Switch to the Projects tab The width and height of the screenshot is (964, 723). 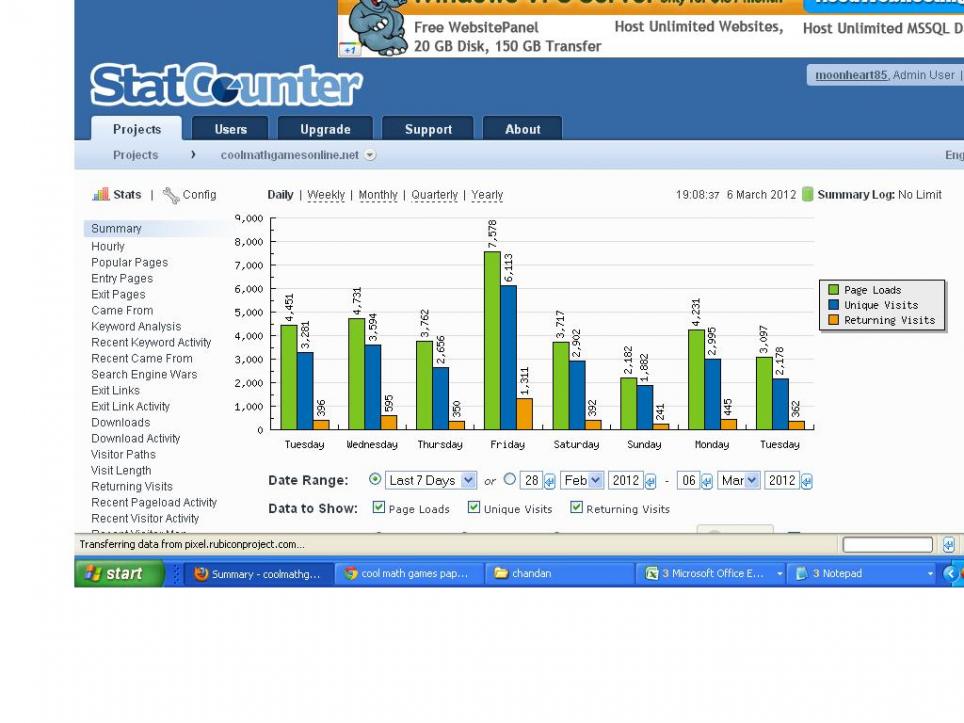click(136, 129)
